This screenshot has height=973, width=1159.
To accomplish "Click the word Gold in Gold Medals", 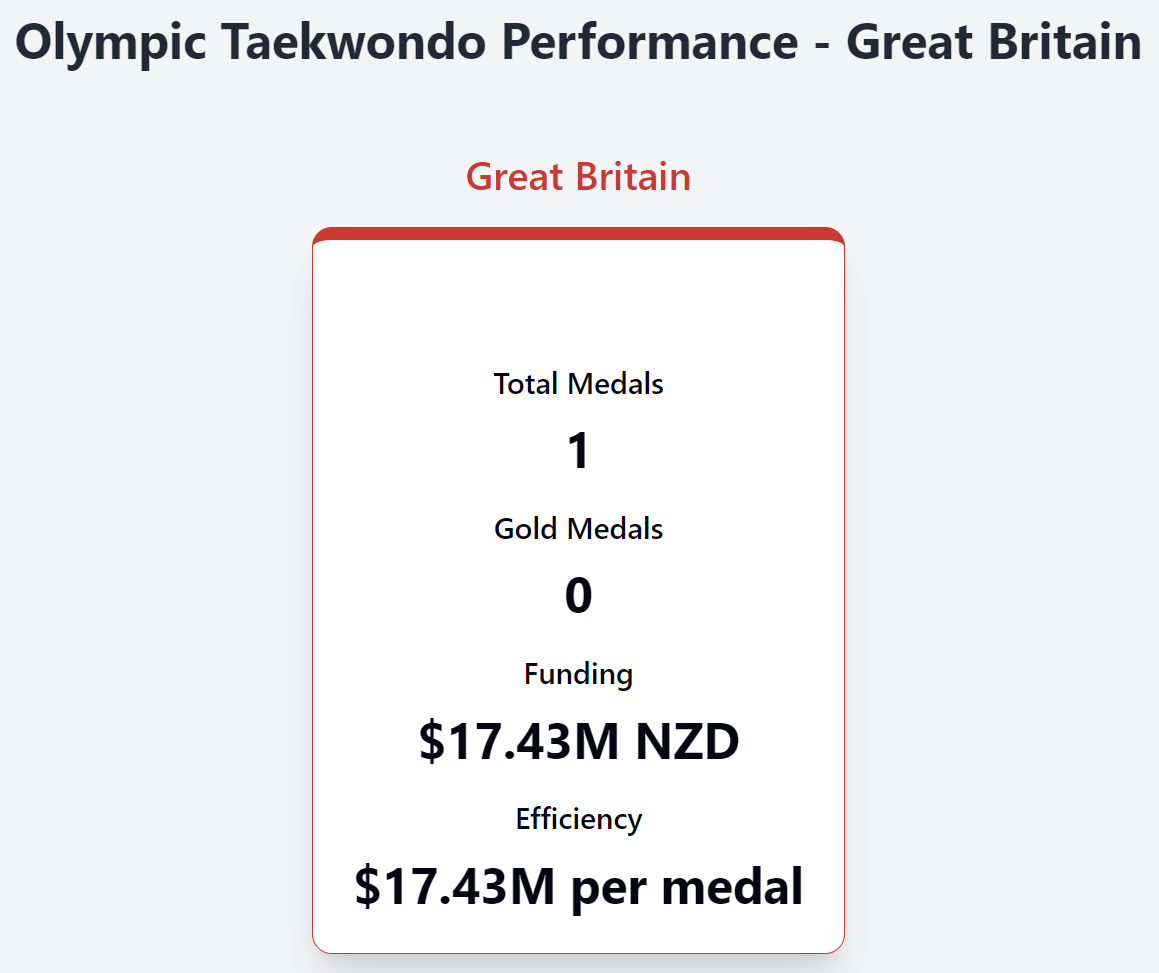I will coord(525,528).
